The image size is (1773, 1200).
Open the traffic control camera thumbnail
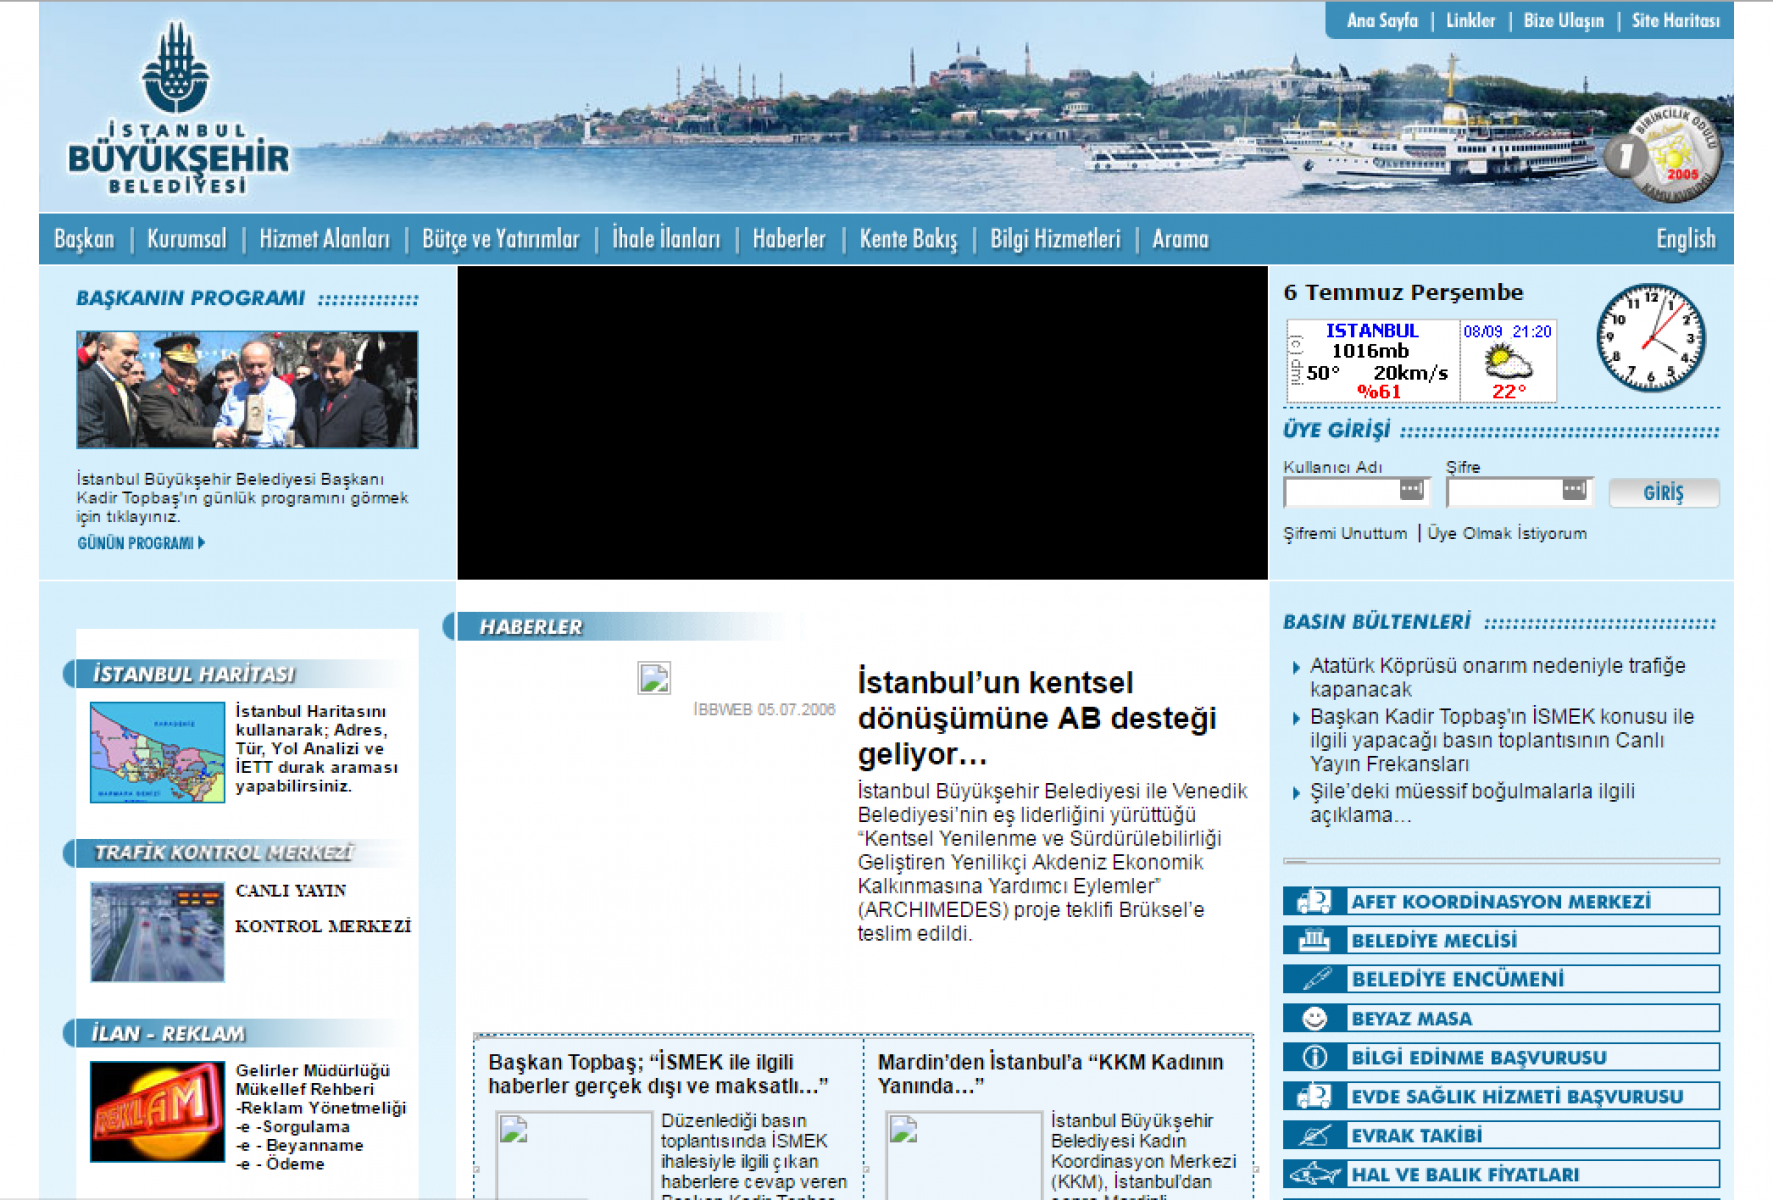tap(157, 932)
